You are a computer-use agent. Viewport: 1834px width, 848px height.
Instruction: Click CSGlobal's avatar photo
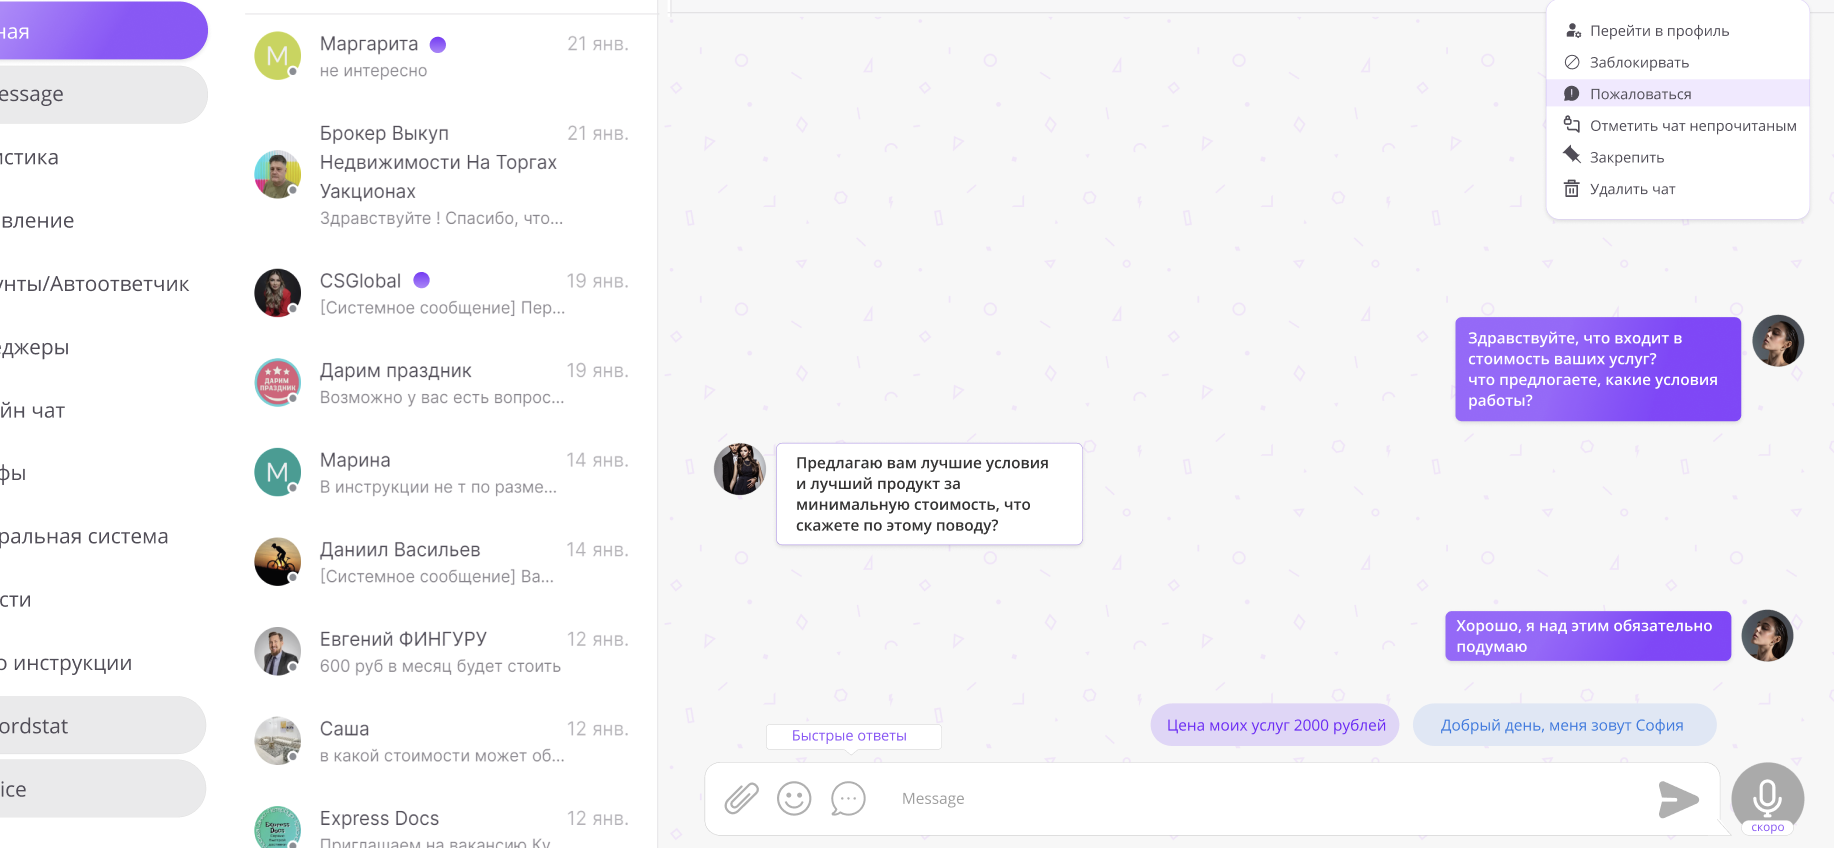pyautogui.click(x=278, y=293)
